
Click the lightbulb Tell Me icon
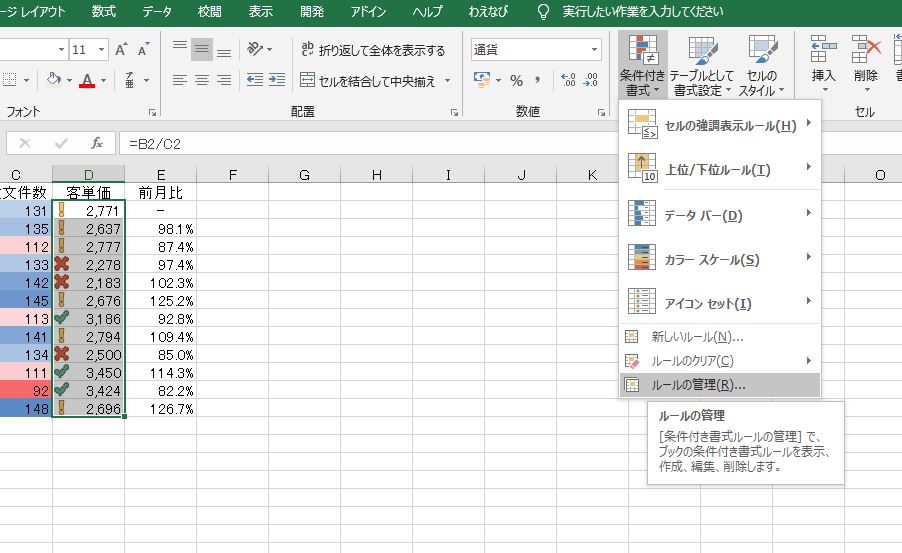(x=543, y=12)
